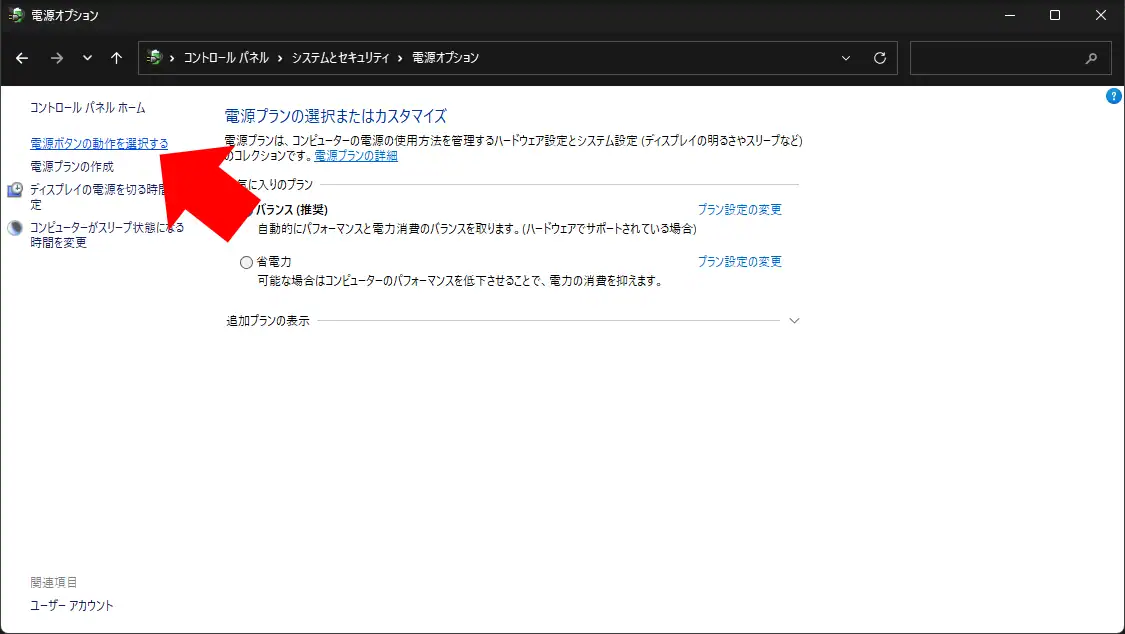Open 電源プランの作成 in sidebar
This screenshot has width=1125, height=634.
point(72,167)
